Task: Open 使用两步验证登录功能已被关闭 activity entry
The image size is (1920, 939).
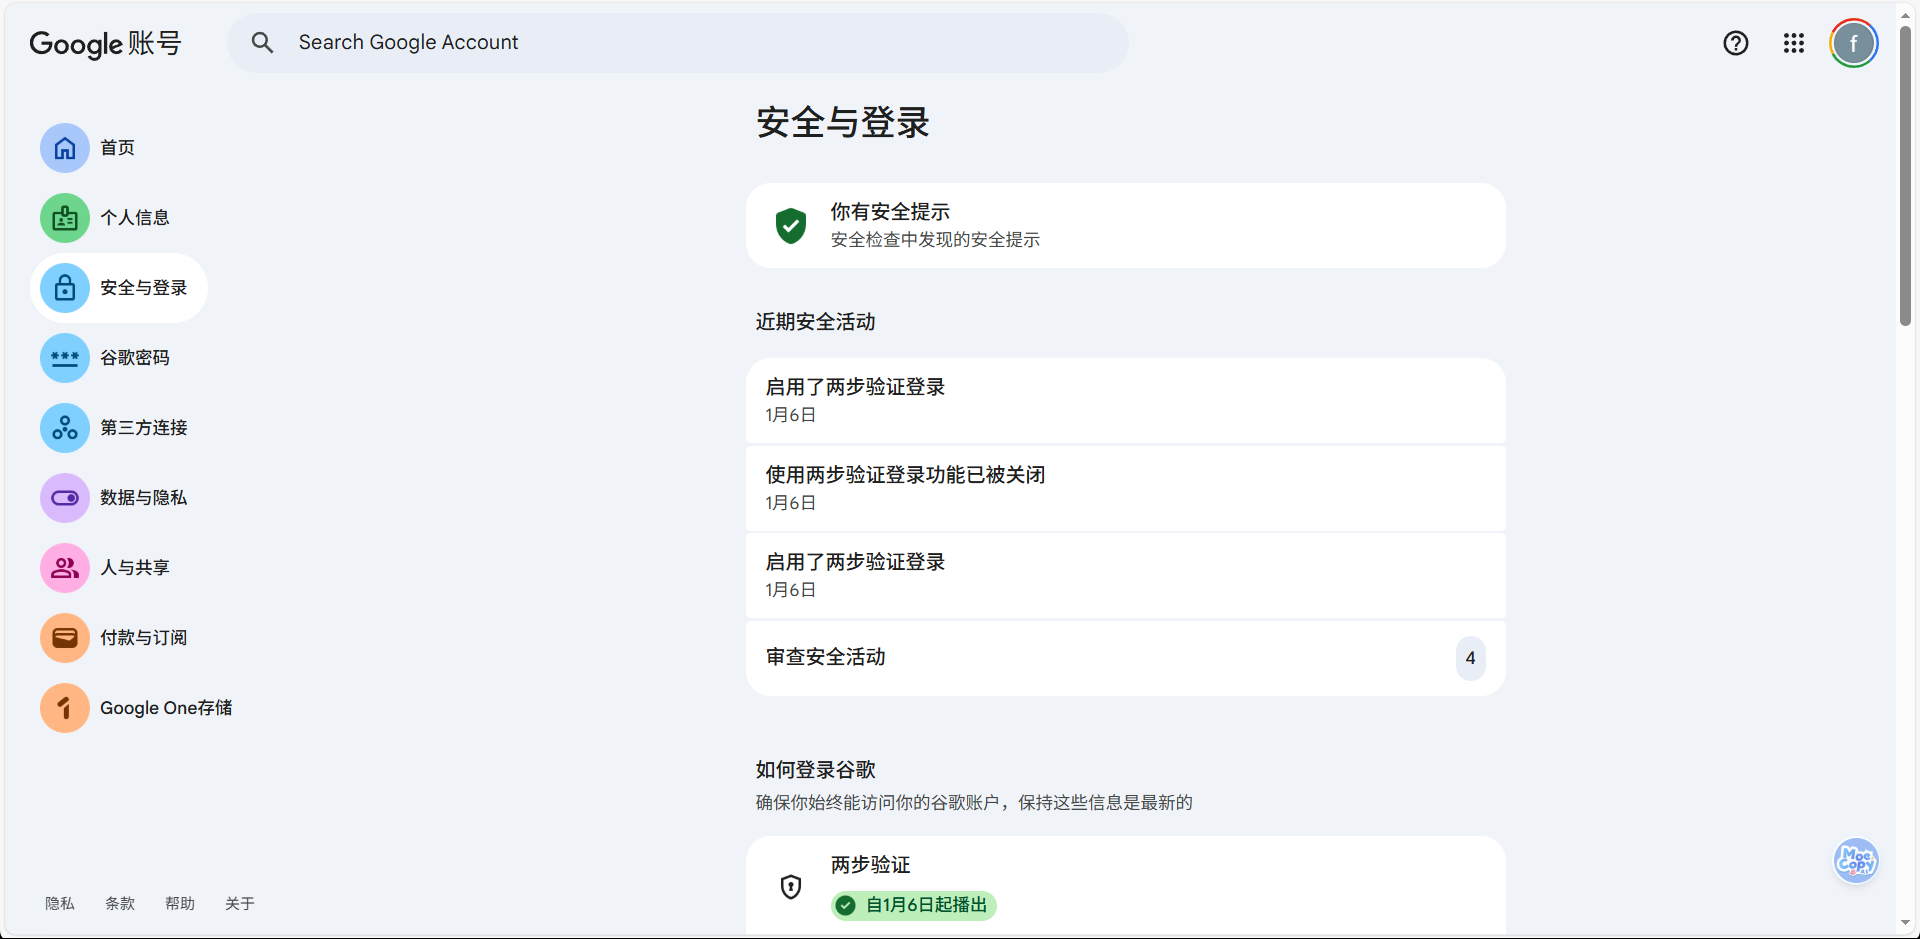Action: click(1125, 488)
